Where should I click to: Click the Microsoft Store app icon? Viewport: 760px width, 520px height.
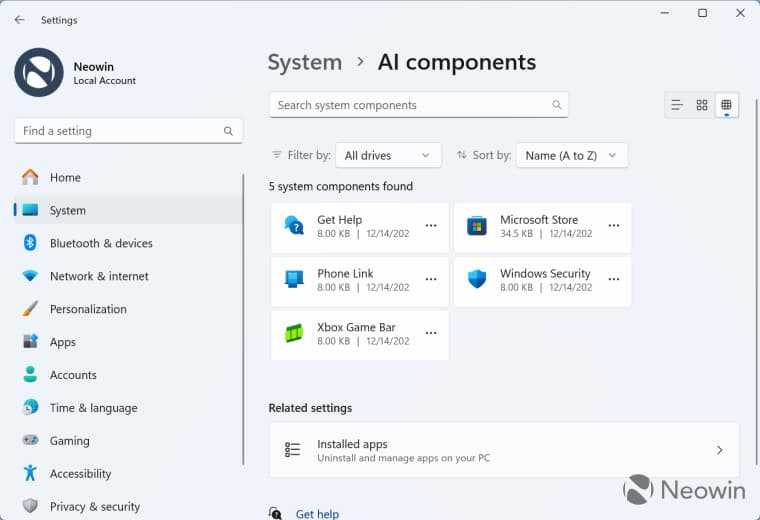tap(477, 226)
